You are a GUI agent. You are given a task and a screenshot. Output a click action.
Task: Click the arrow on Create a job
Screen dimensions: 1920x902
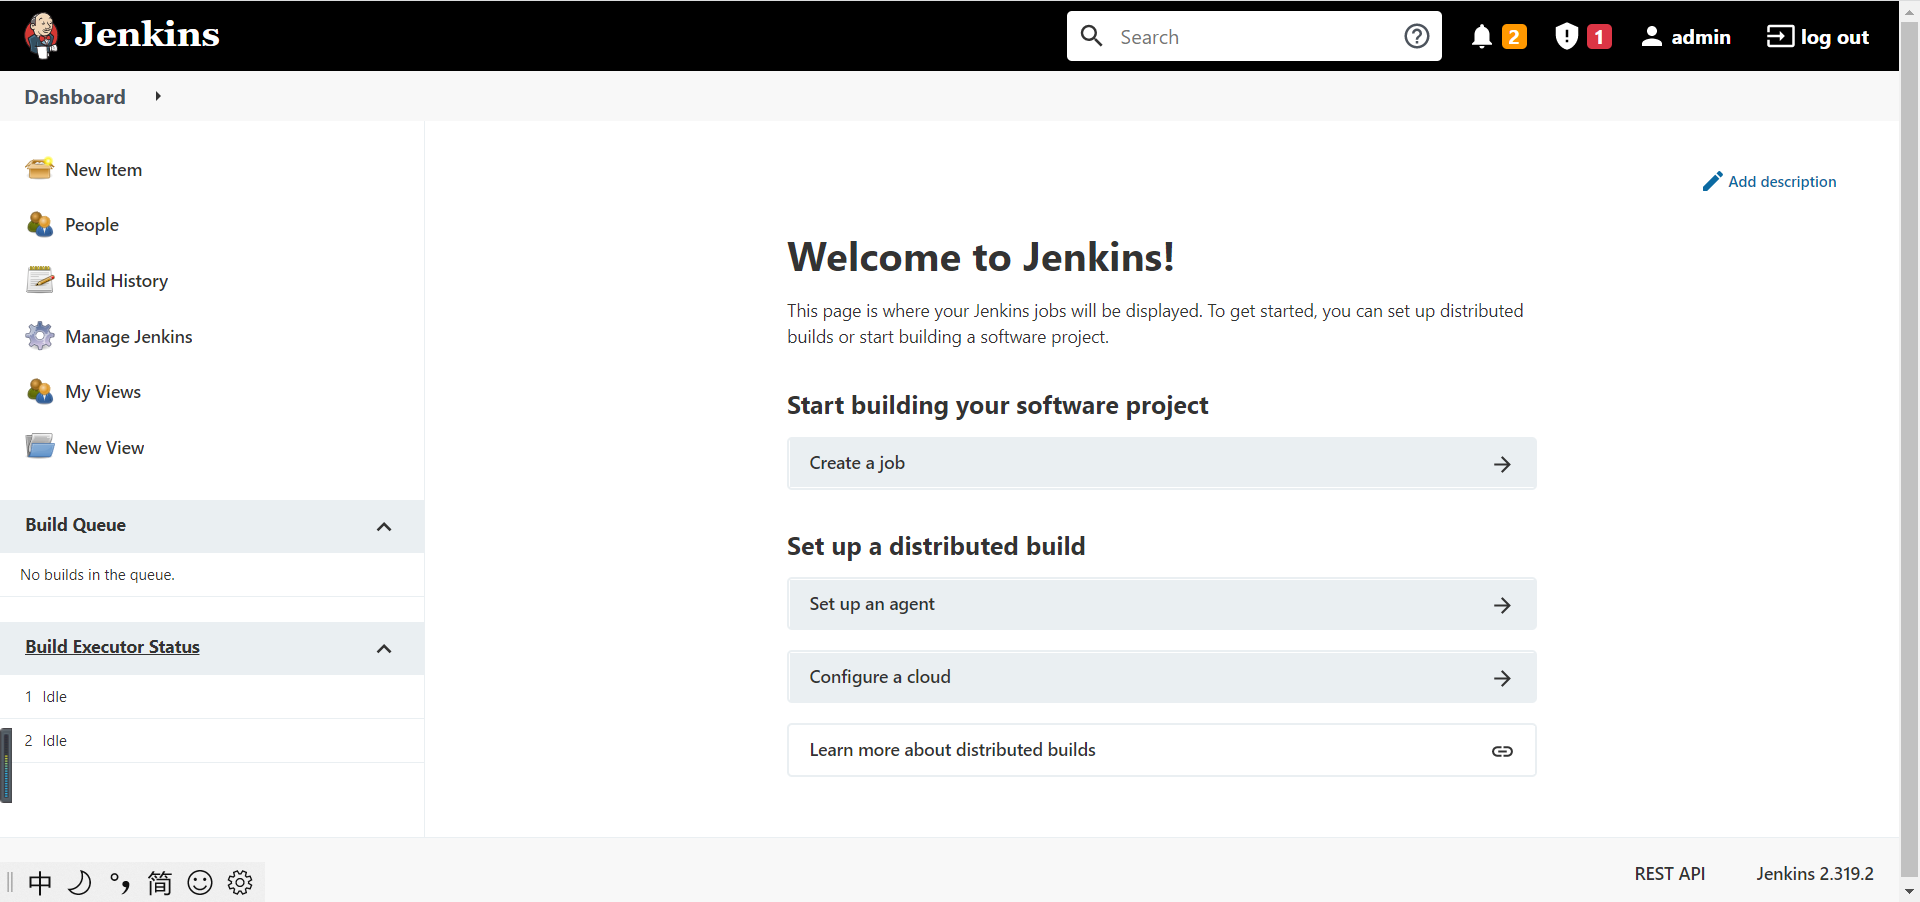(x=1502, y=464)
